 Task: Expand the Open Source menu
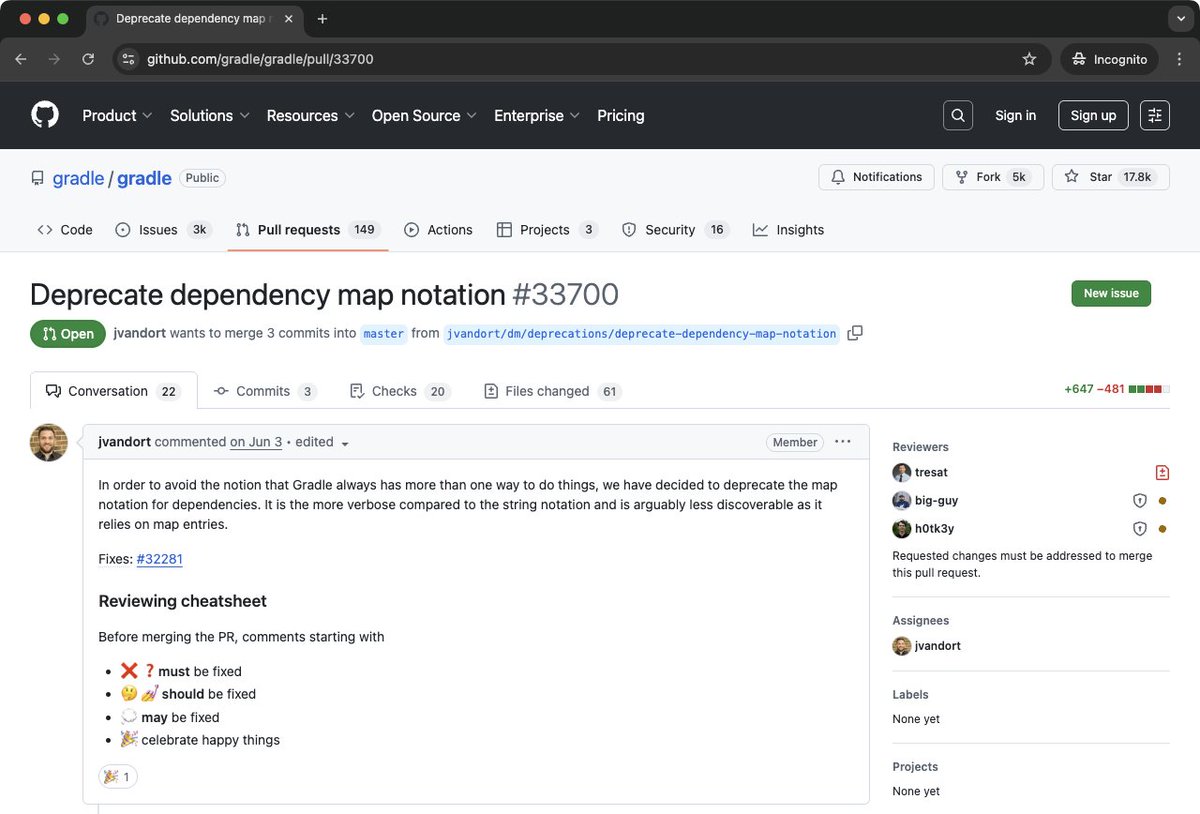424,115
